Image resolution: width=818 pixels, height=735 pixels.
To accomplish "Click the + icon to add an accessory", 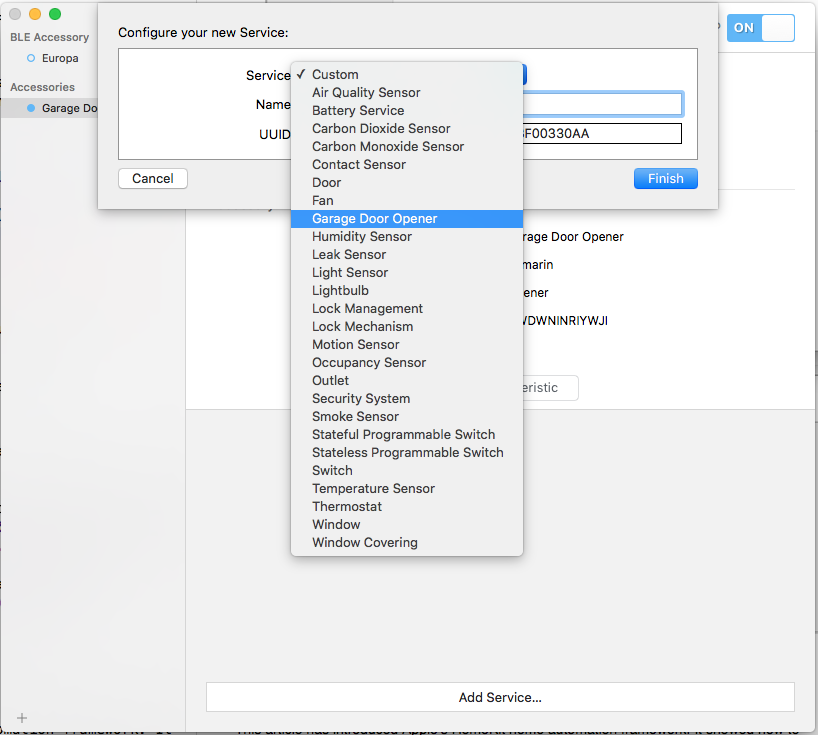I will (x=21, y=717).
